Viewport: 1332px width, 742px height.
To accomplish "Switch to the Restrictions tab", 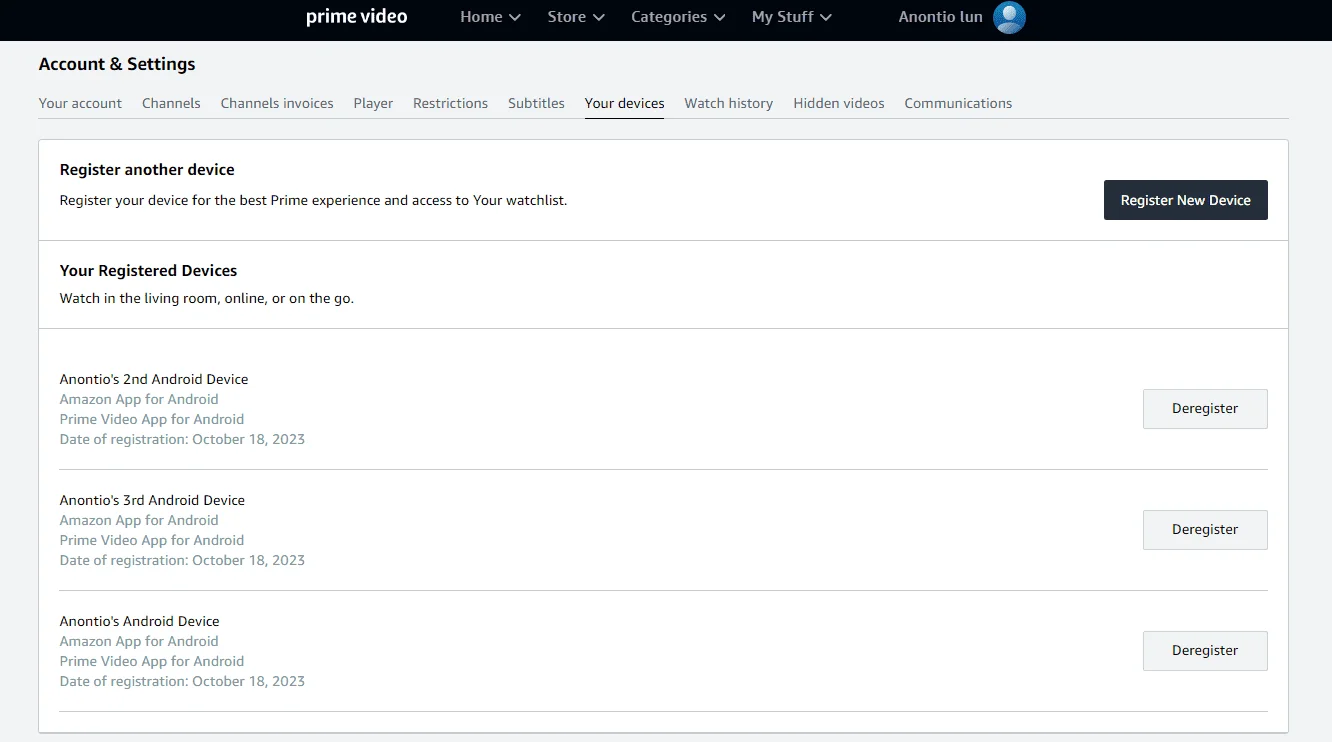I will pos(450,103).
